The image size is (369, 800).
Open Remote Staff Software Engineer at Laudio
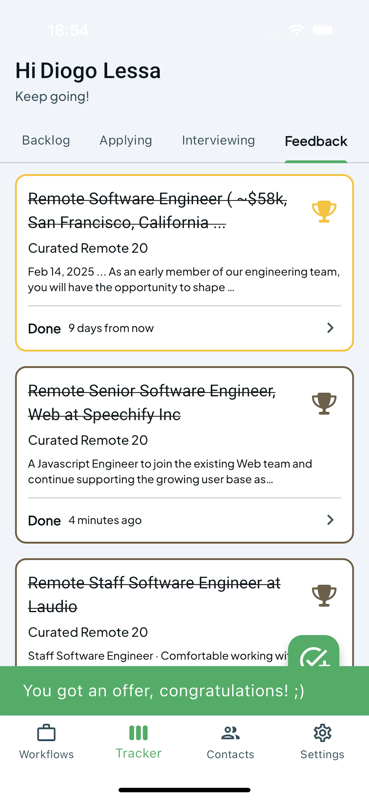click(154, 594)
